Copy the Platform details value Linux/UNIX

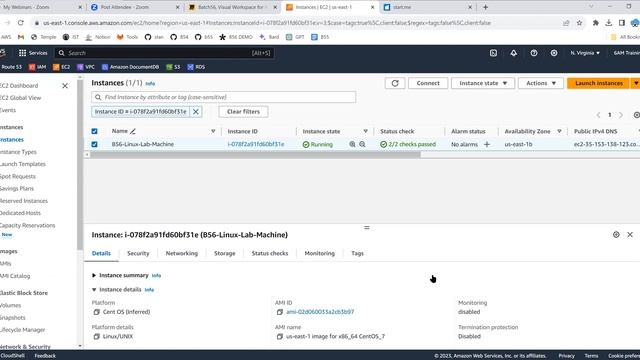(97, 336)
